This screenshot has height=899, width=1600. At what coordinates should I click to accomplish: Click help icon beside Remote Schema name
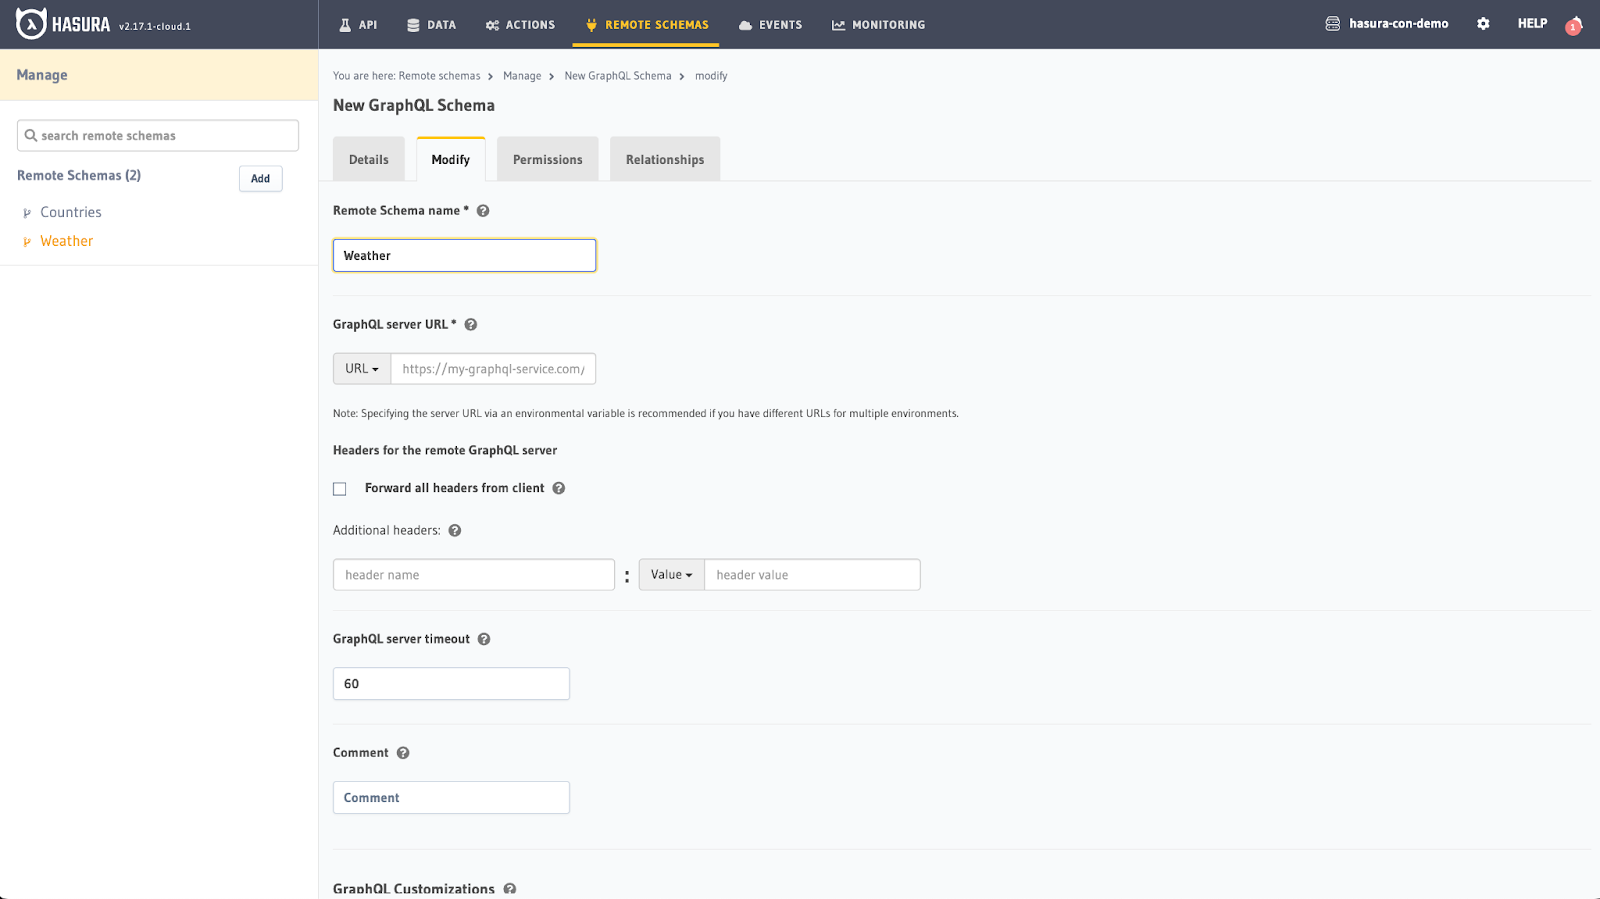coord(483,211)
